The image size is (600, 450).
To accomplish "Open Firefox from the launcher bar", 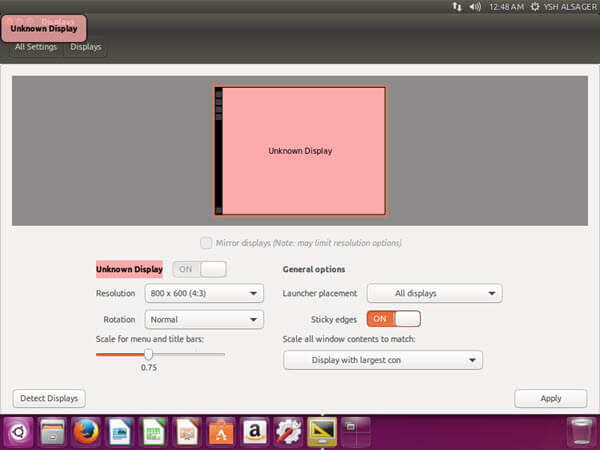I will pyautogui.click(x=86, y=432).
